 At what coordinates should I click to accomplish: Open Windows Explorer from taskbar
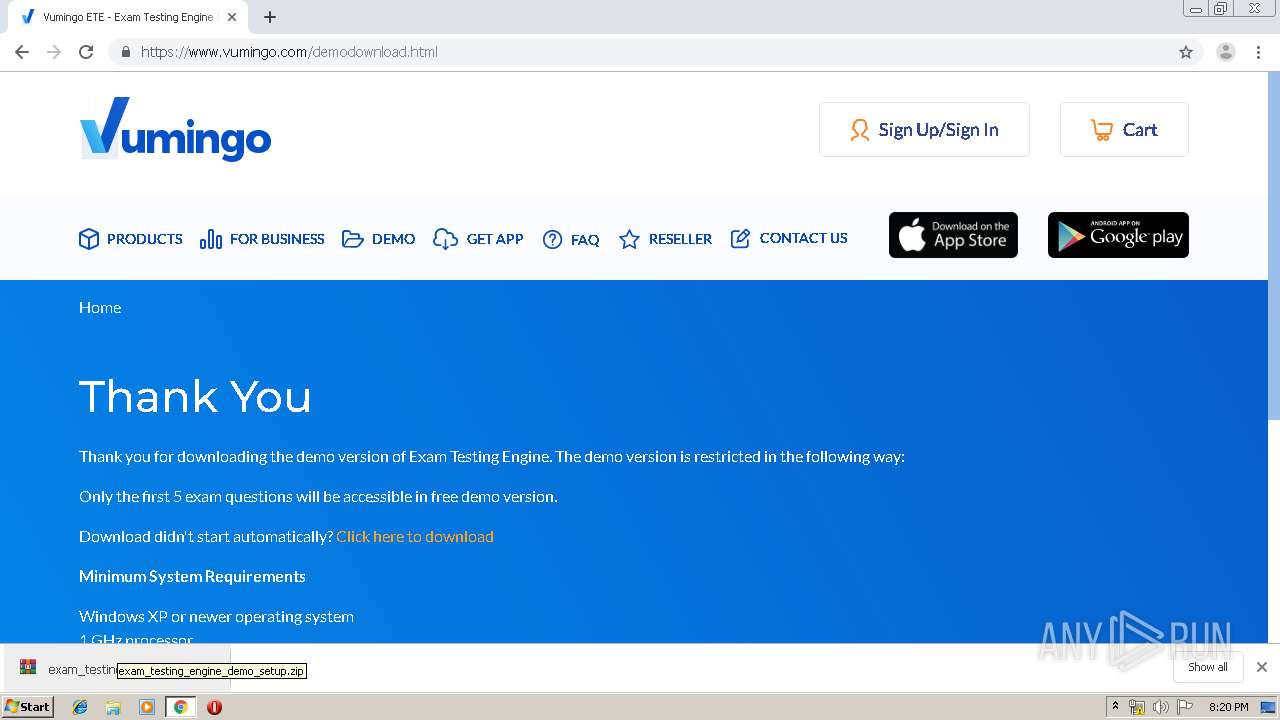click(x=113, y=707)
